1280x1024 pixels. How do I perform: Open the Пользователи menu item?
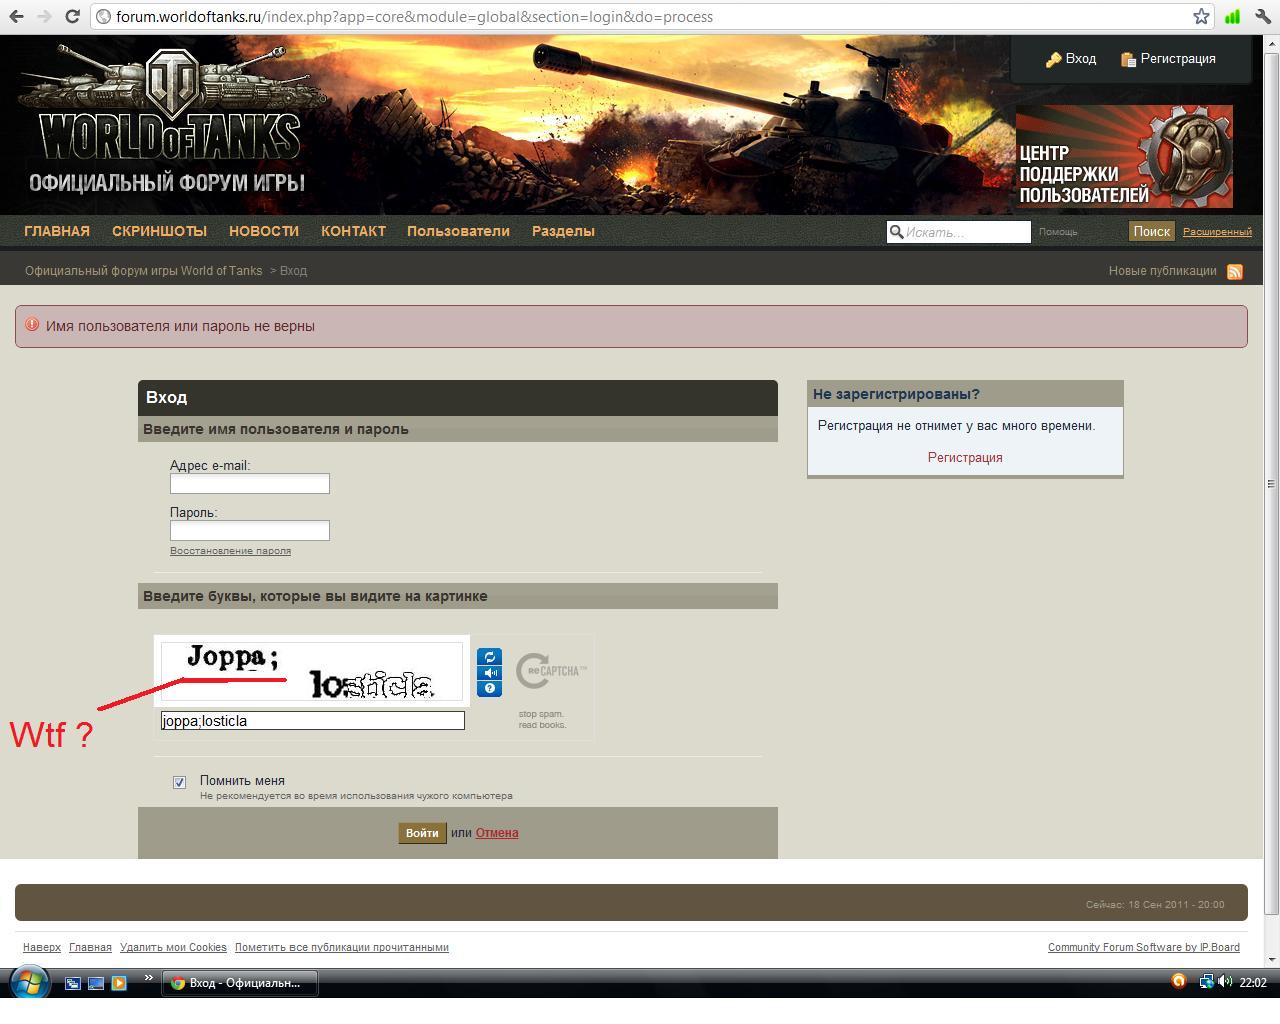[458, 231]
